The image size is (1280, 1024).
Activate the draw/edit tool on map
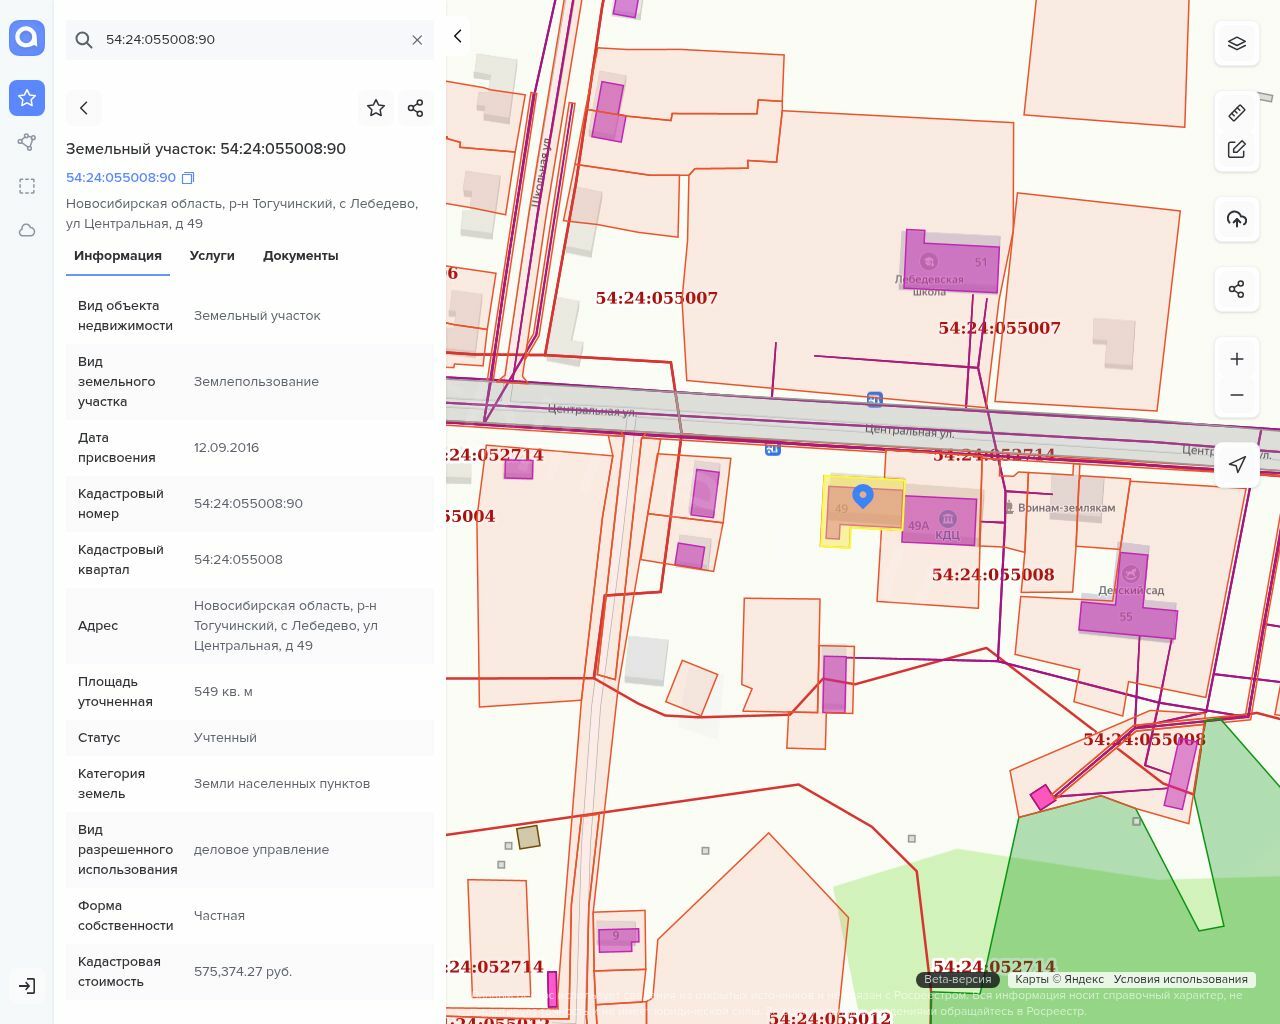(x=1237, y=149)
